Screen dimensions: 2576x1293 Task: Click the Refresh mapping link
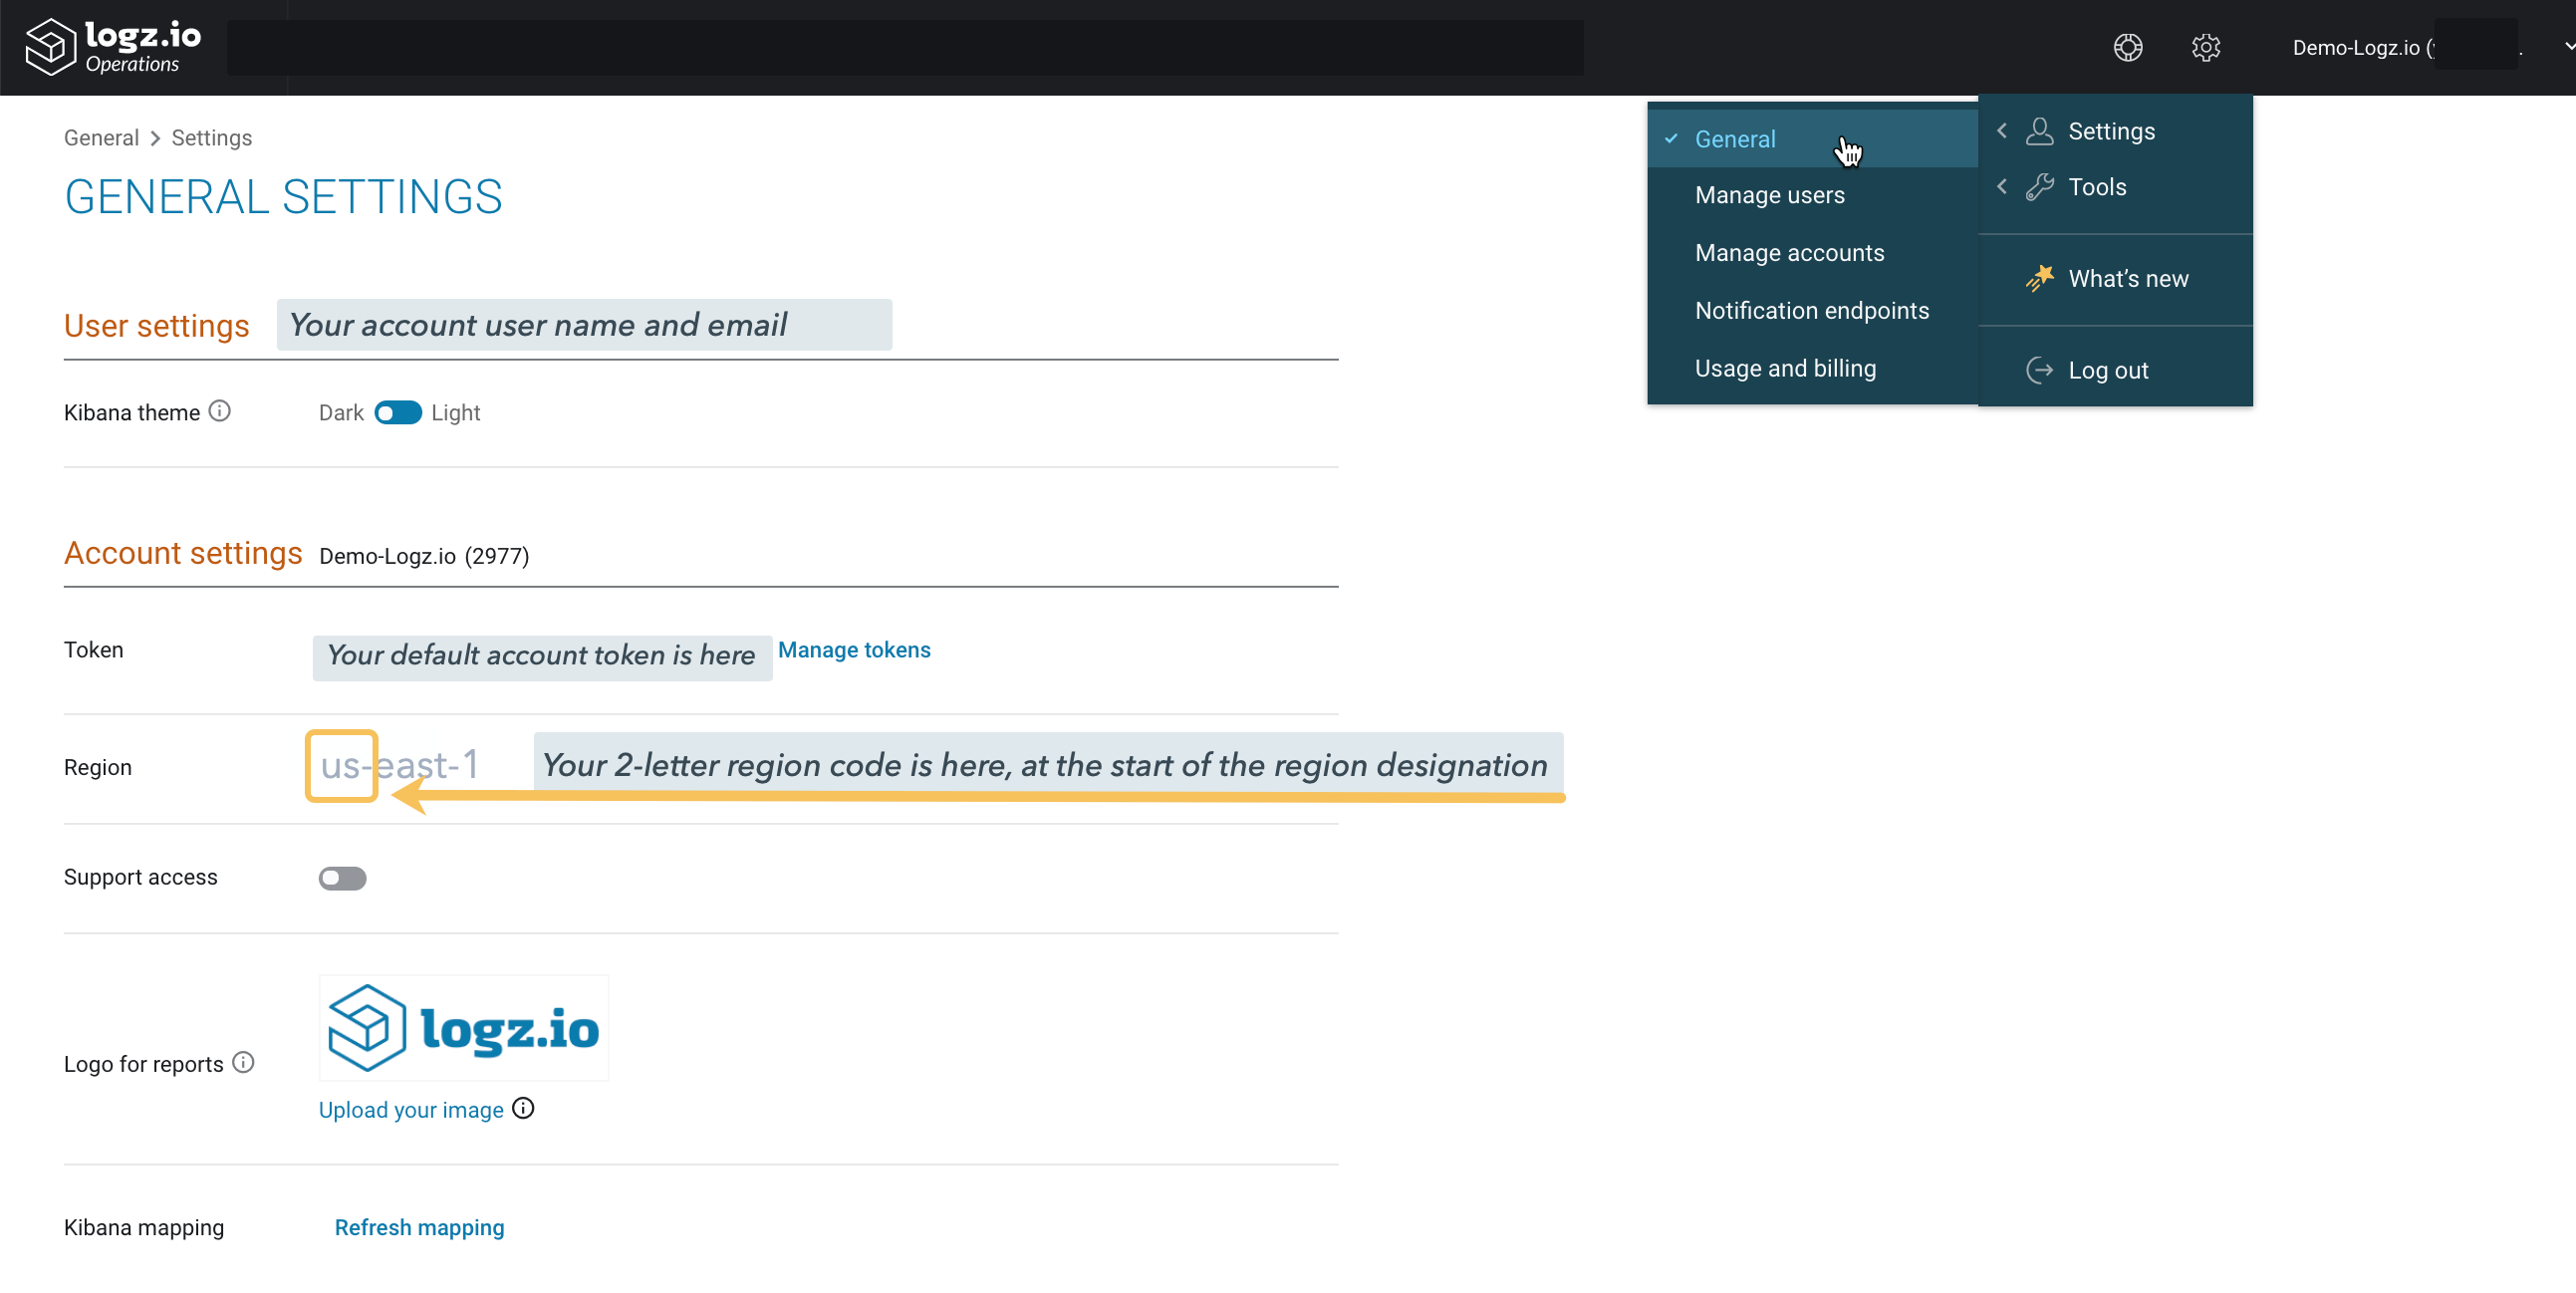pyautogui.click(x=419, y=1227)
